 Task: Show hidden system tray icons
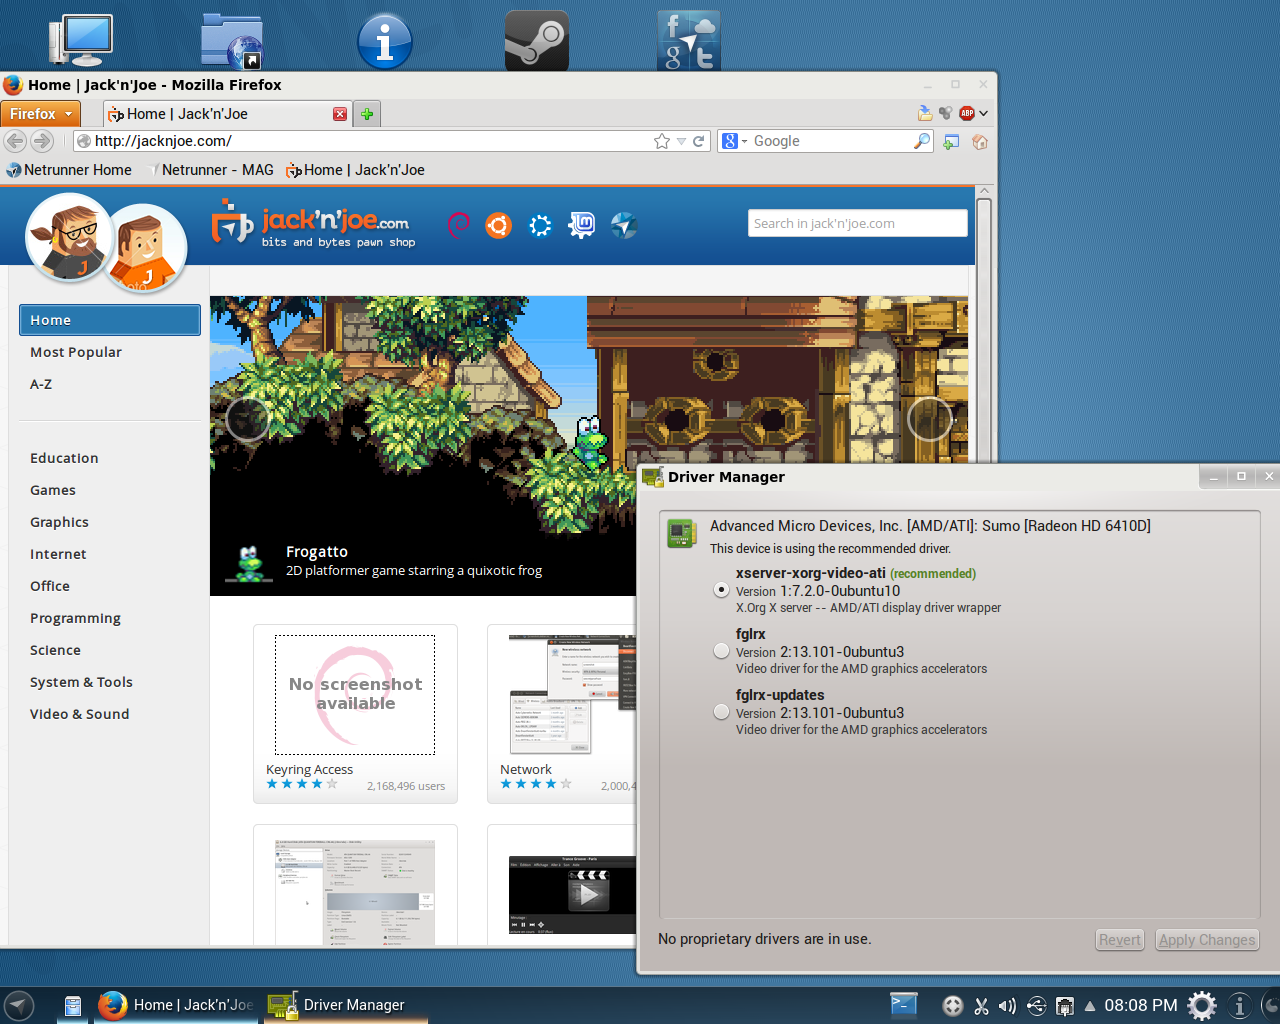1090,1006
